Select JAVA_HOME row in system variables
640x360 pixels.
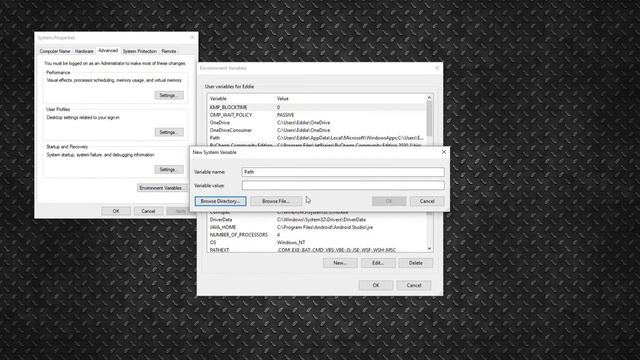coord(317,227)
